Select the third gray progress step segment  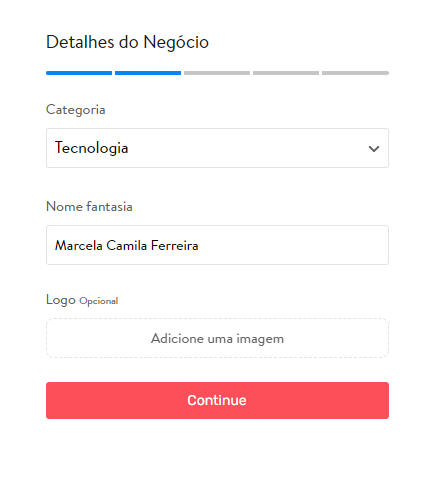(217, 73)
